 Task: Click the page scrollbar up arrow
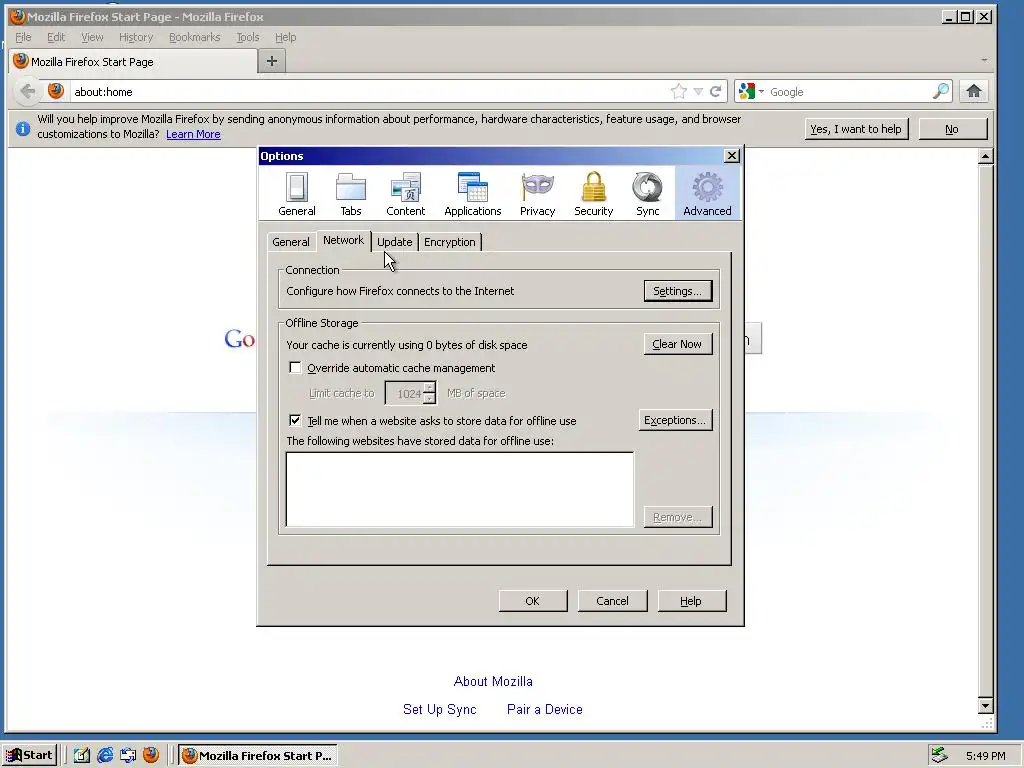(x=985, y=155)
